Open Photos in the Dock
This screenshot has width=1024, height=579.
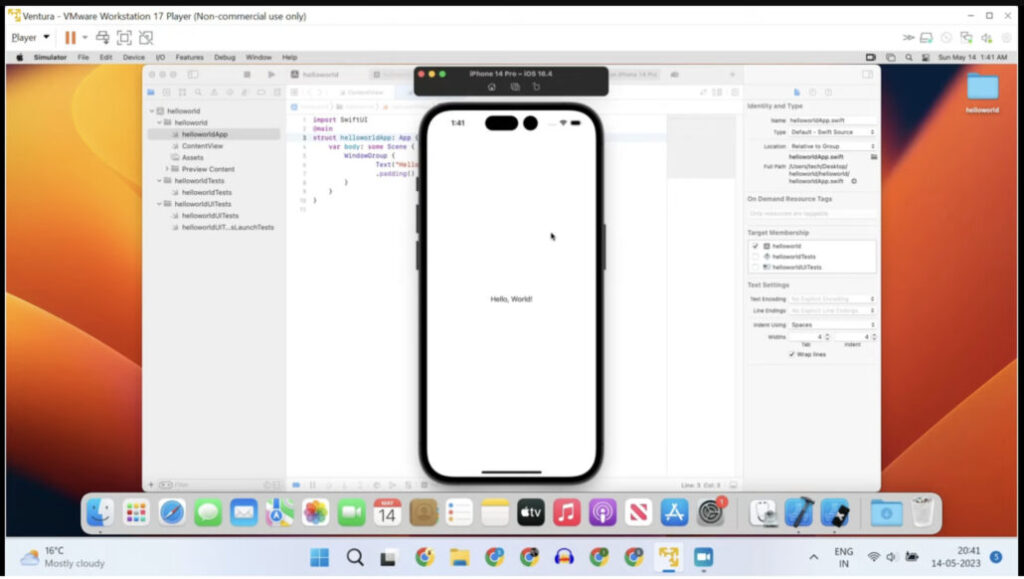click(315, 513)
